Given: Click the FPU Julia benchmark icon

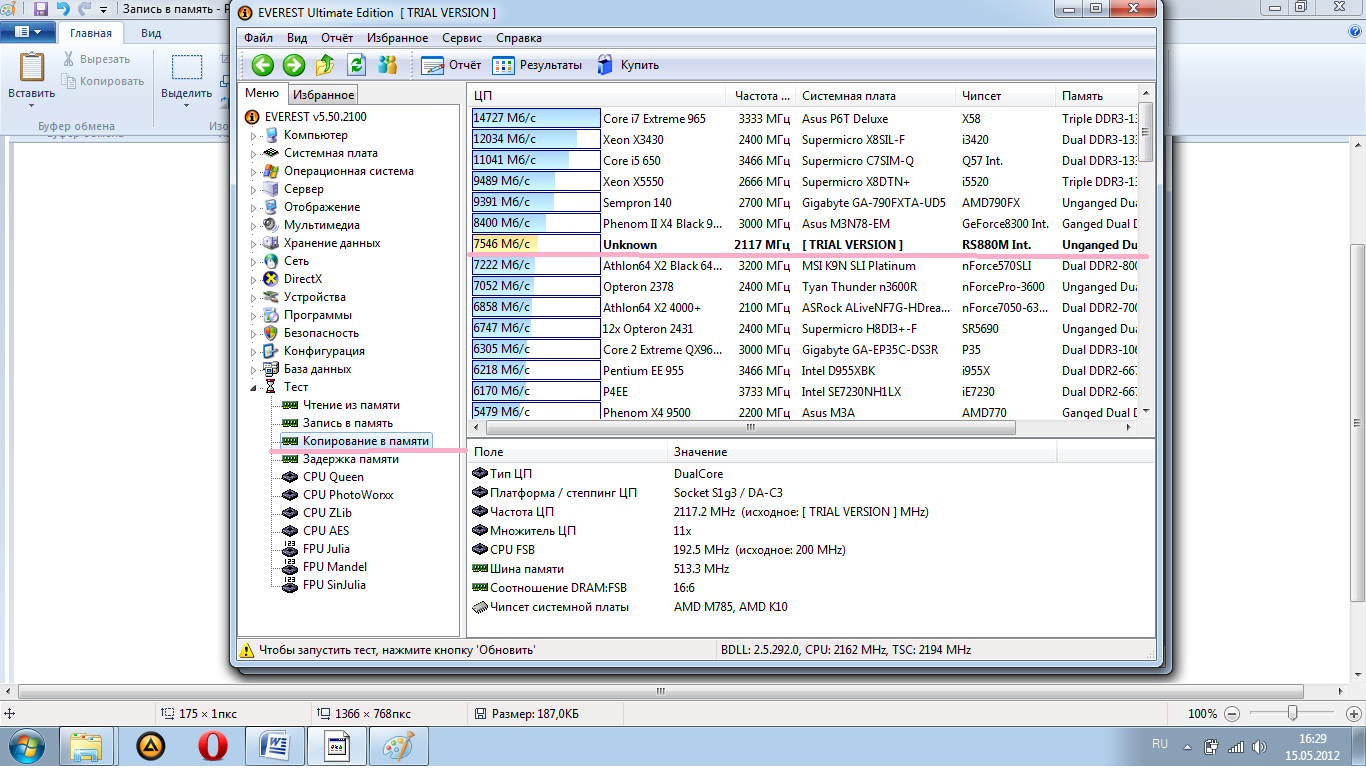Looking at the screenshot, I should [291, 549].
